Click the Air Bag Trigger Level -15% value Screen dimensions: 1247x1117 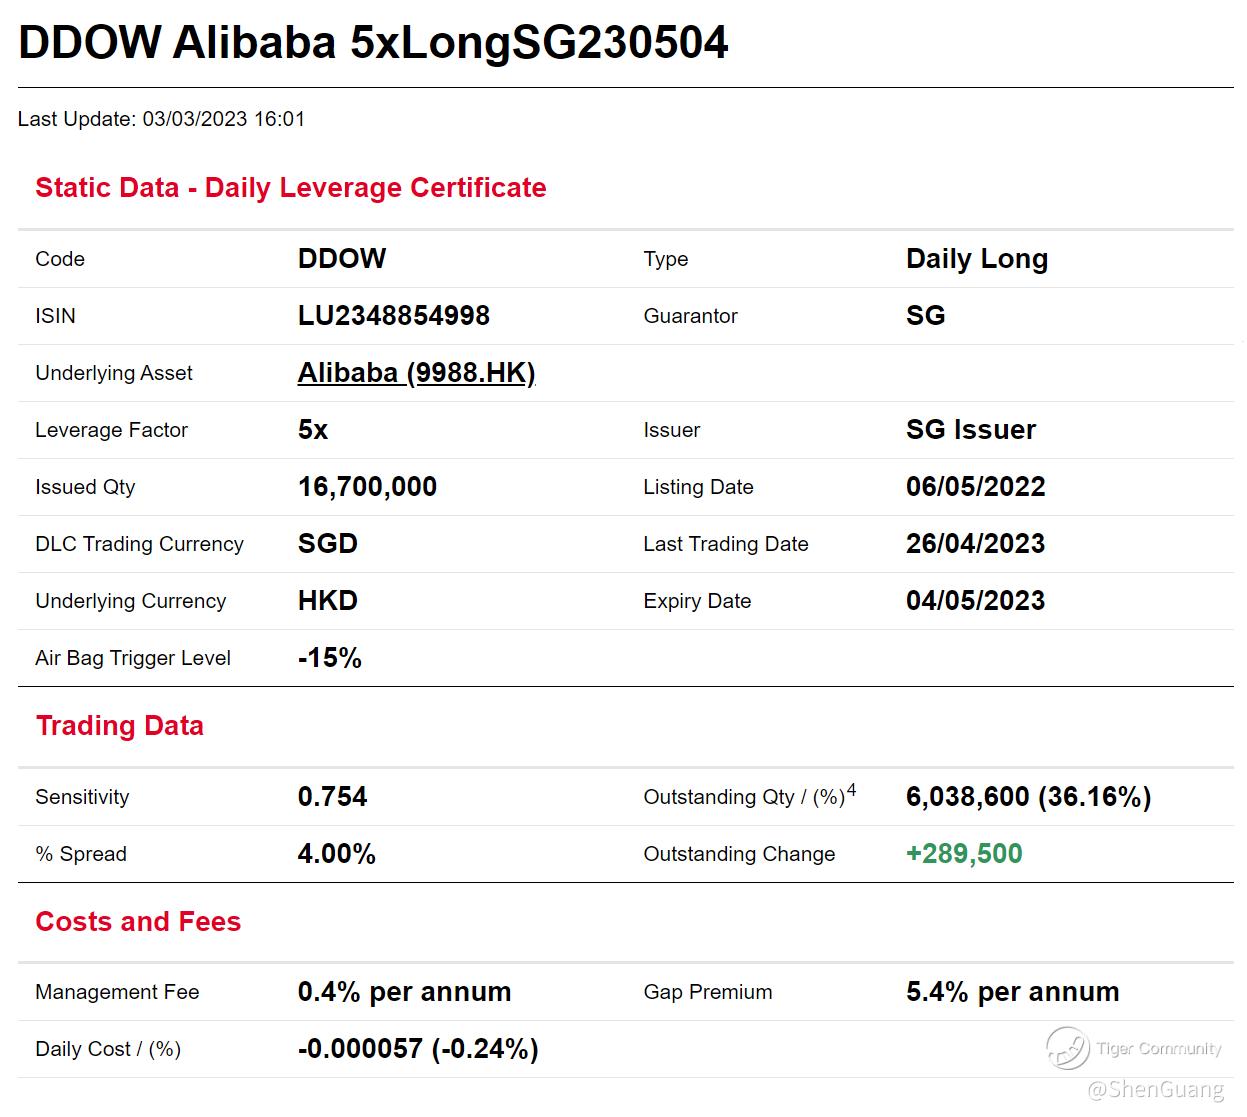329,658
